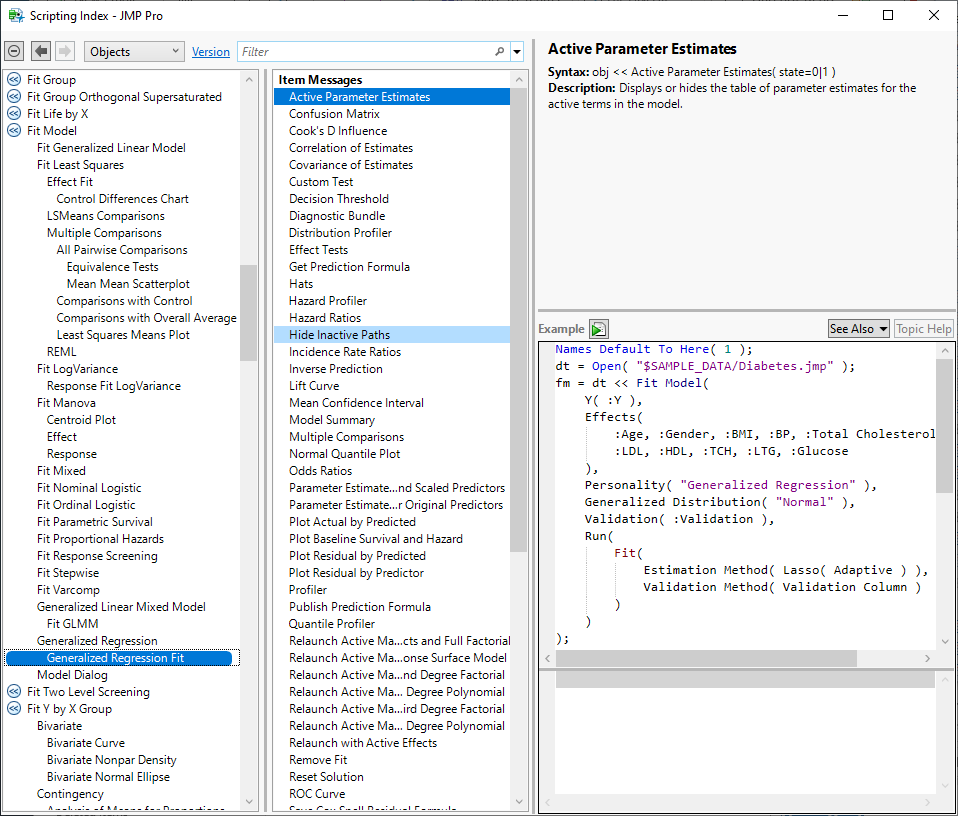The height and width of the screenshot is (816, 958).
Task: Click the JMP icon beside Fit Group
Action: coord(14,80)
